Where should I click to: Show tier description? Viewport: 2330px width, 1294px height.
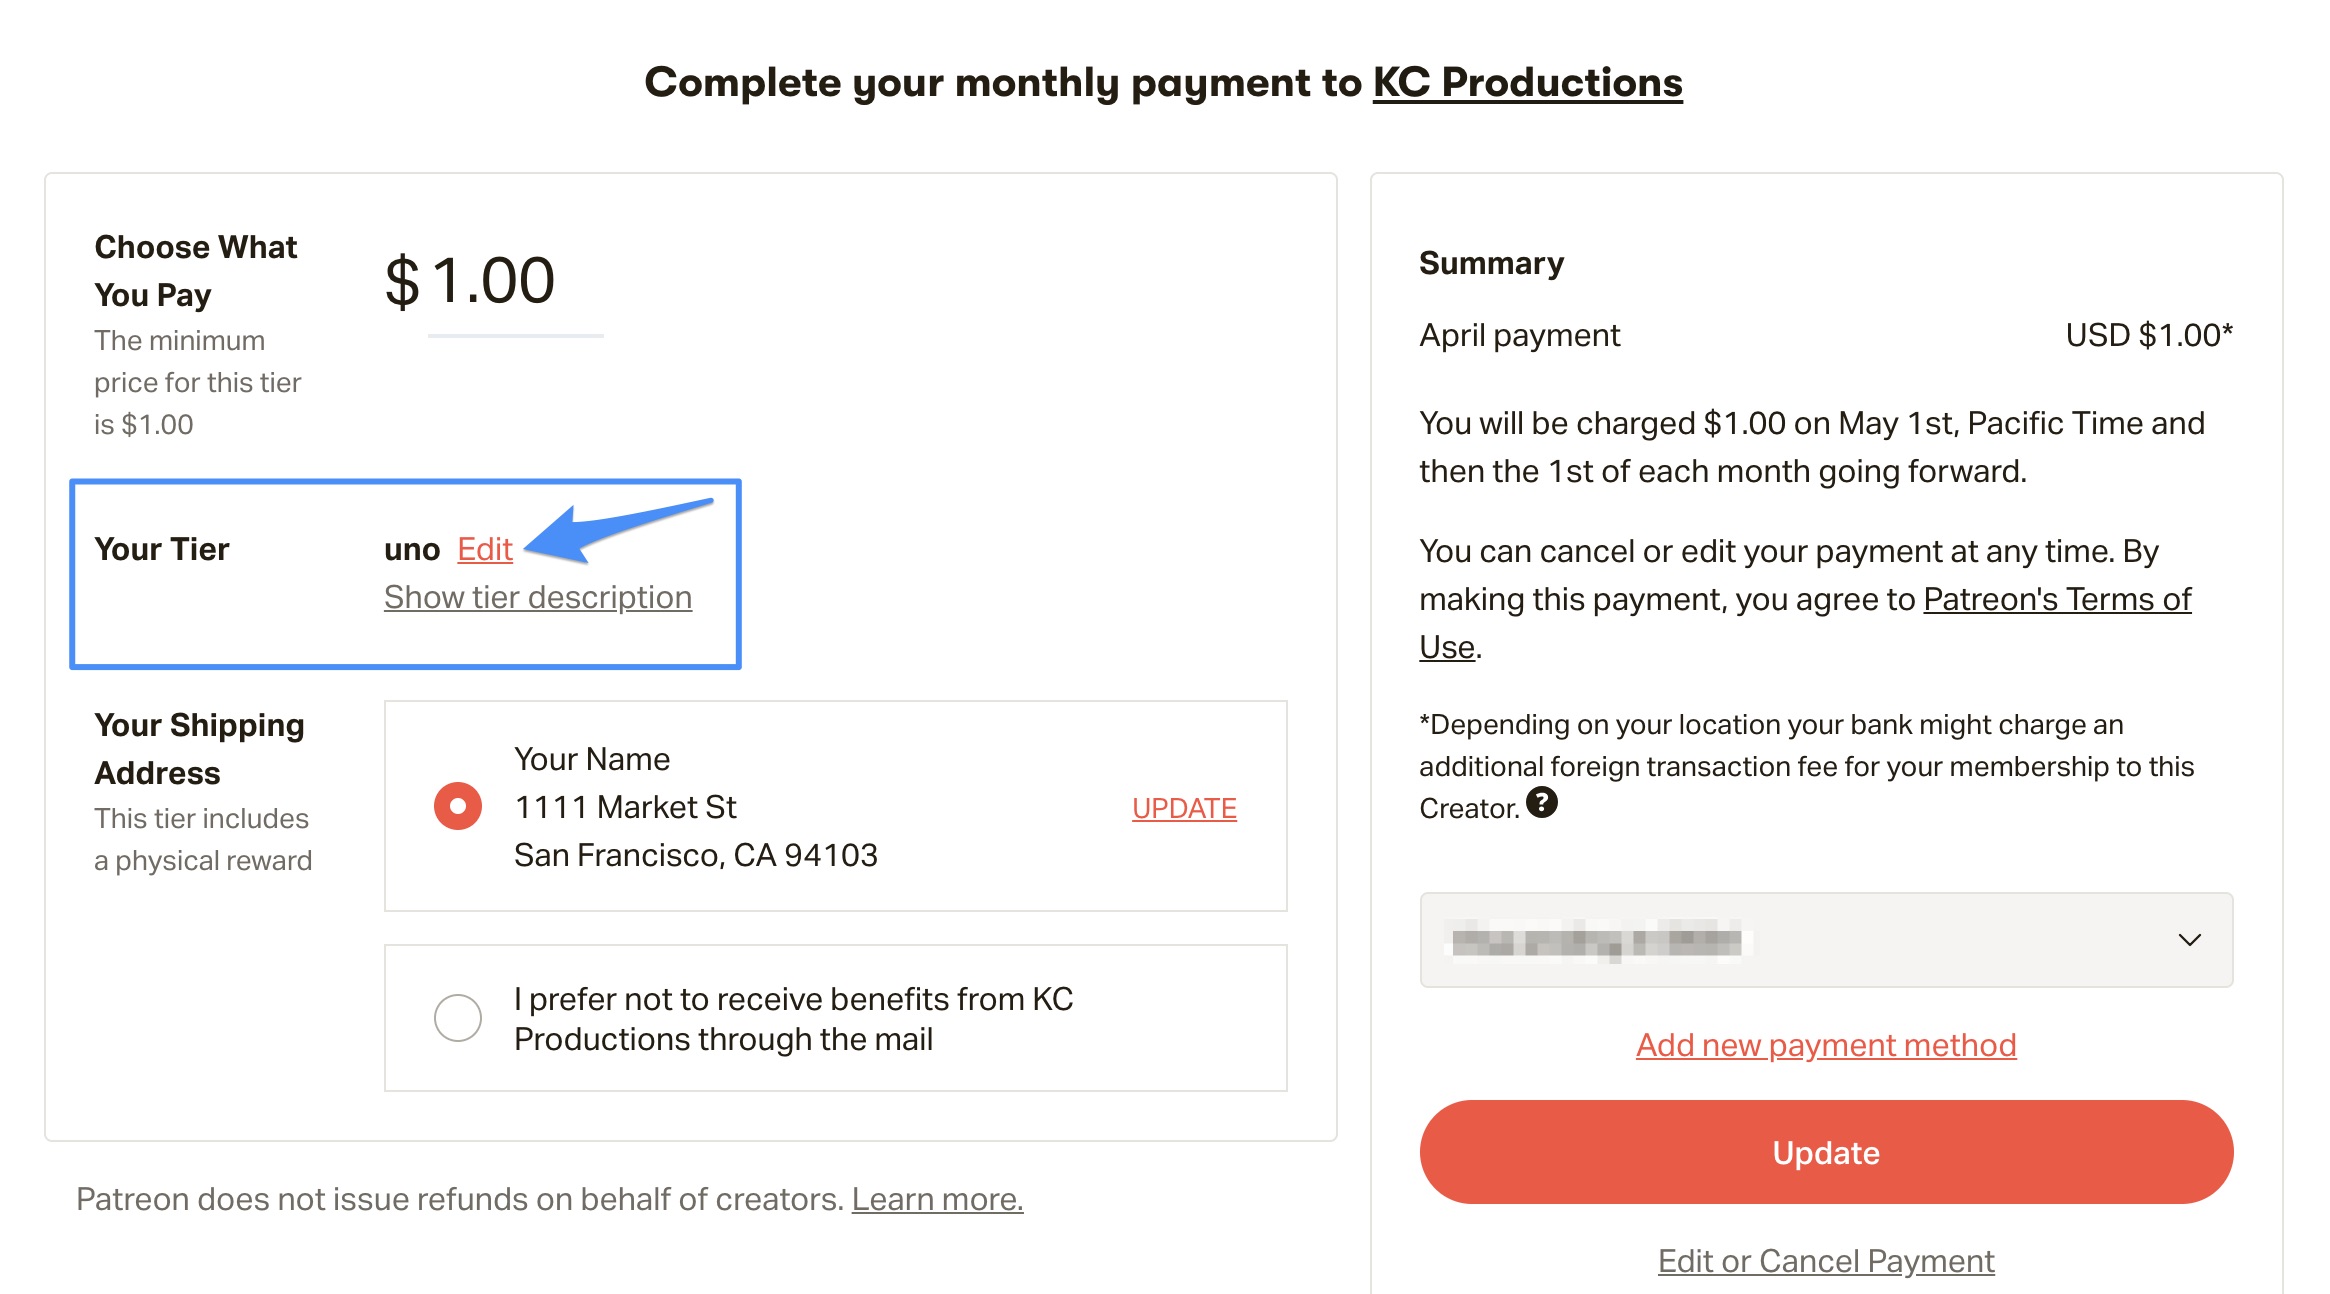coord(538,597)
